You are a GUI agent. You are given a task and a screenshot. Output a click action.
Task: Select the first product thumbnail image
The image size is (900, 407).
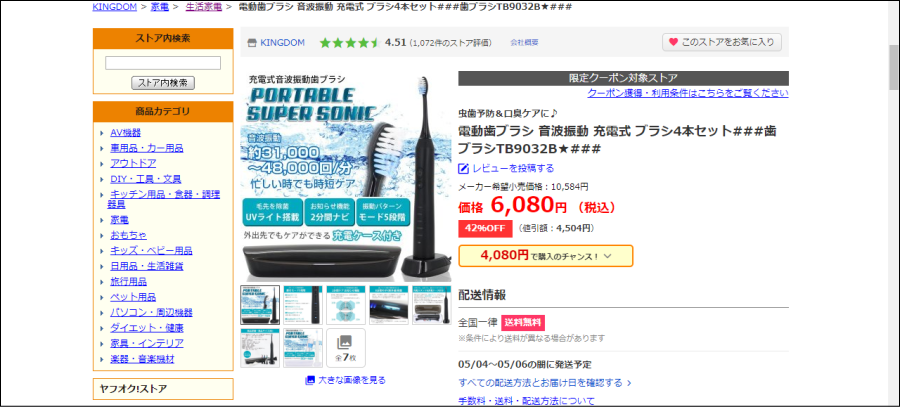click(x=260, y=305)
